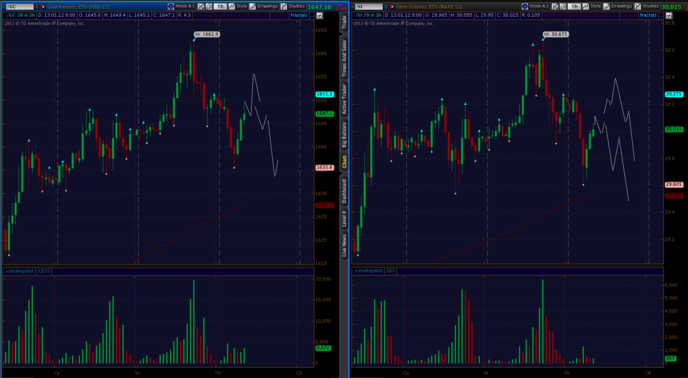The height and width of the screenshot is (378, 688).
Task: Click the fractals study label on Gold chart
Action: tap(298, 15)
